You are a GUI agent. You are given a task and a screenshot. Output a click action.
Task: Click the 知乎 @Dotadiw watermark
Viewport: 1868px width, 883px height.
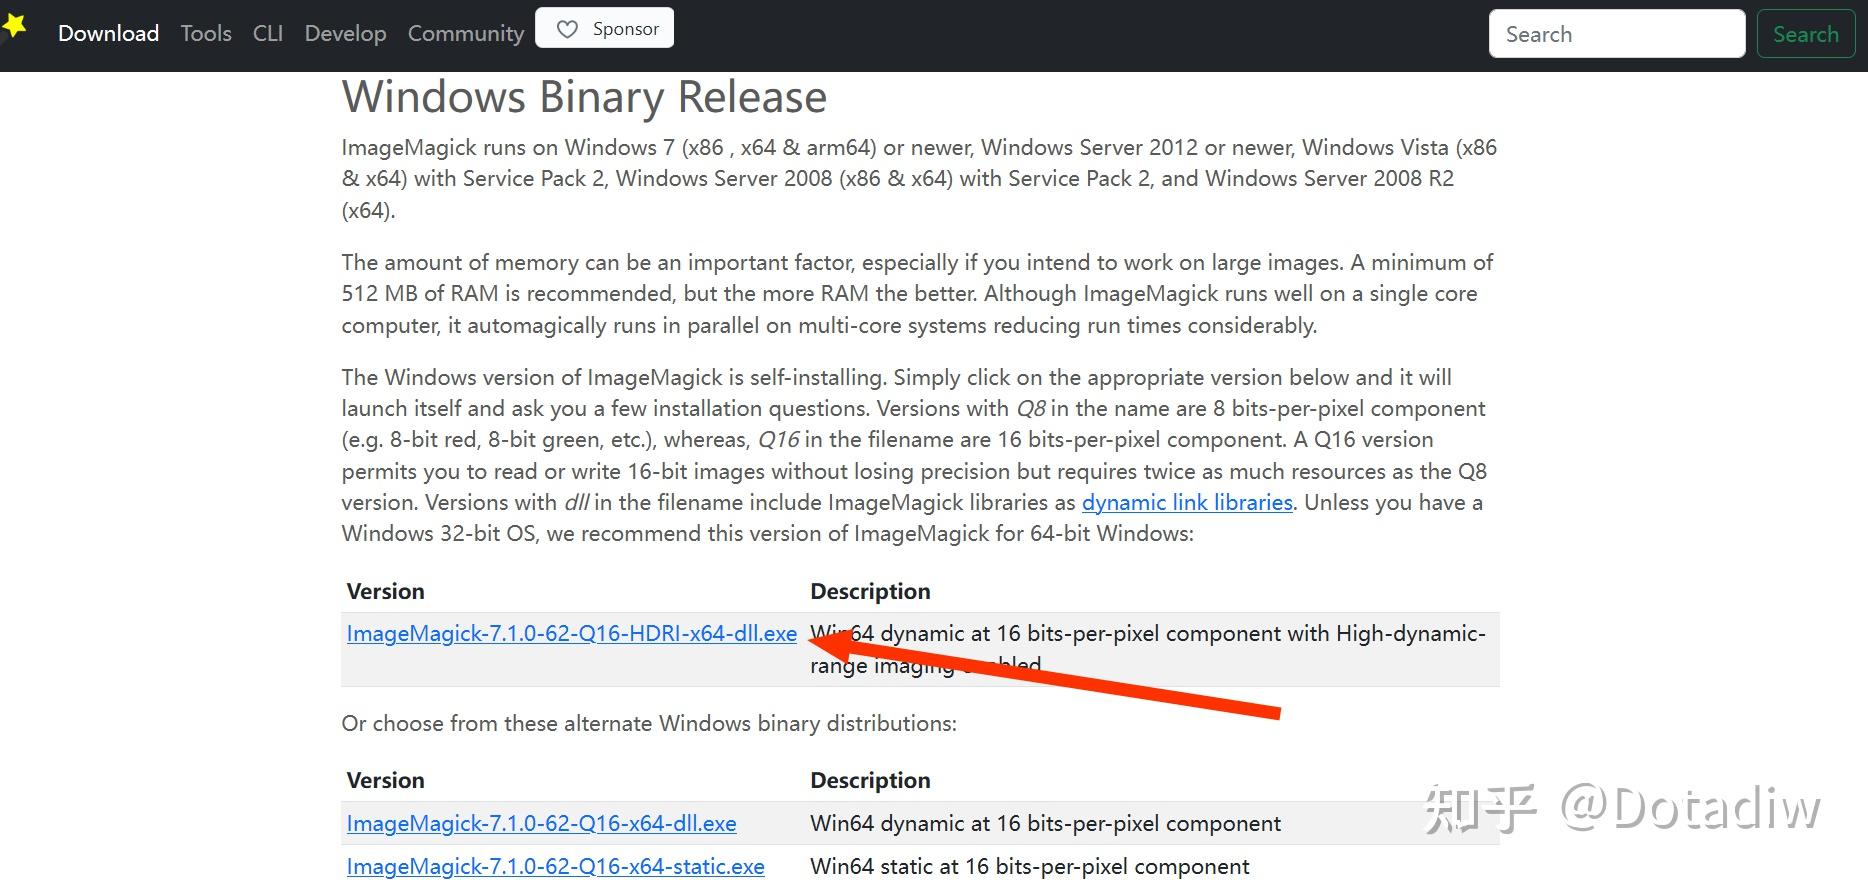point(1621,808)
